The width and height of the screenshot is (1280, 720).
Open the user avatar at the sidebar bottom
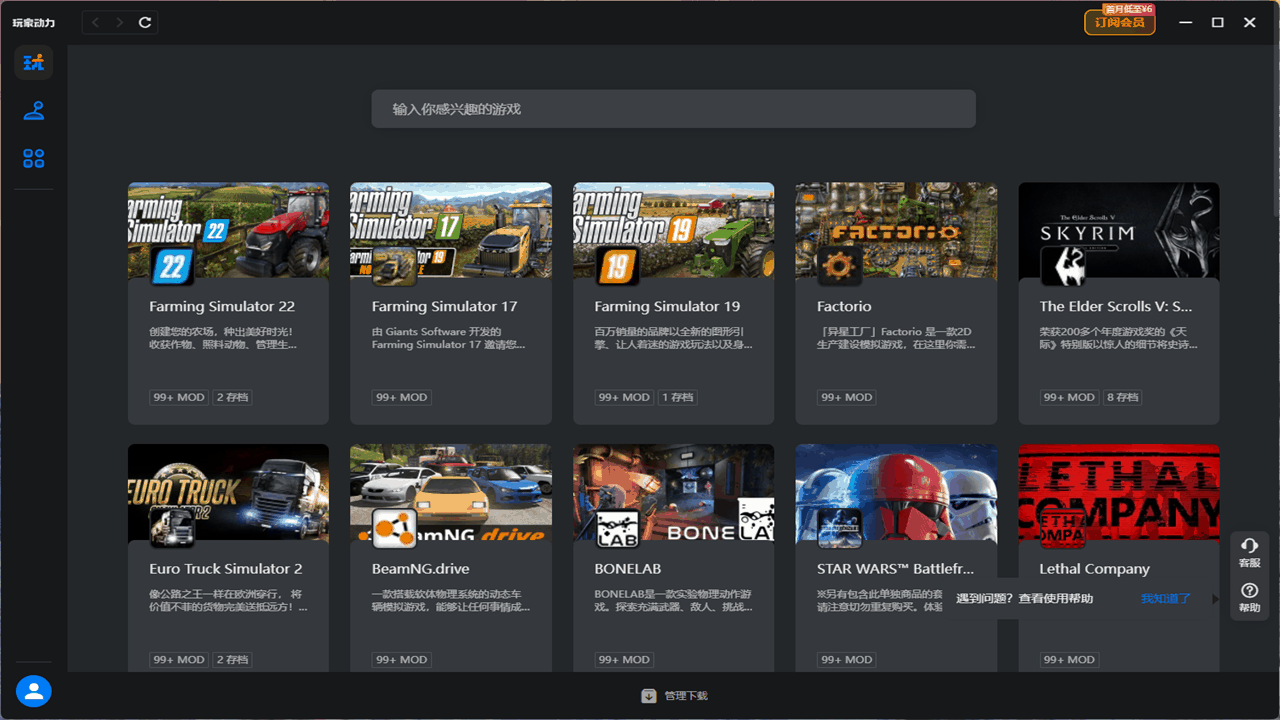[34, 691]
